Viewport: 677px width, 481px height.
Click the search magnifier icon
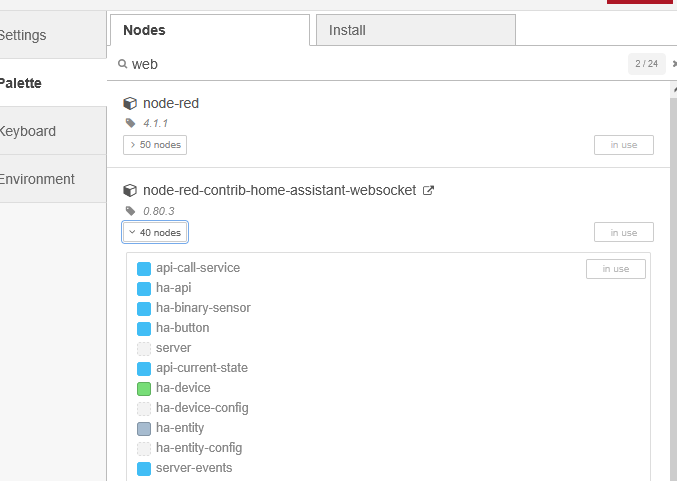122,64
